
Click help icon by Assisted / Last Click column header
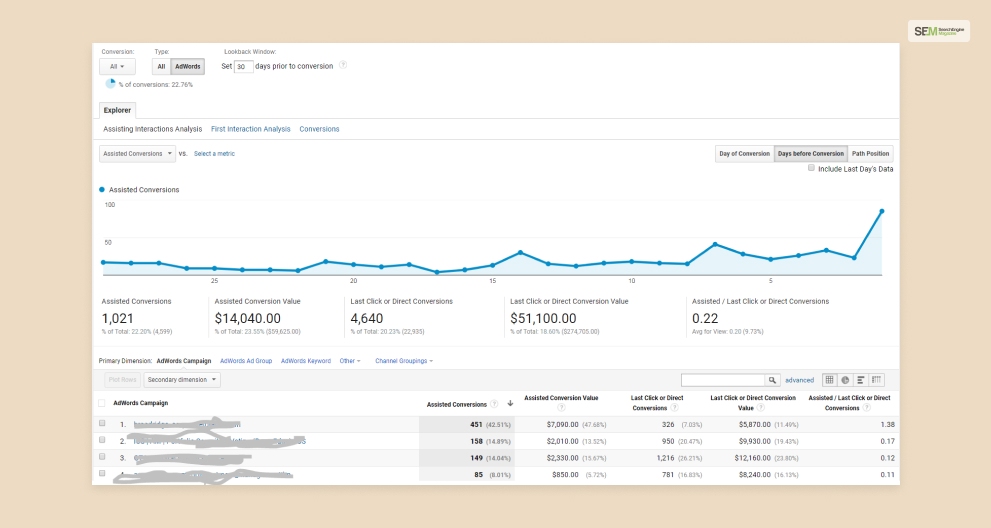(867, 408)
